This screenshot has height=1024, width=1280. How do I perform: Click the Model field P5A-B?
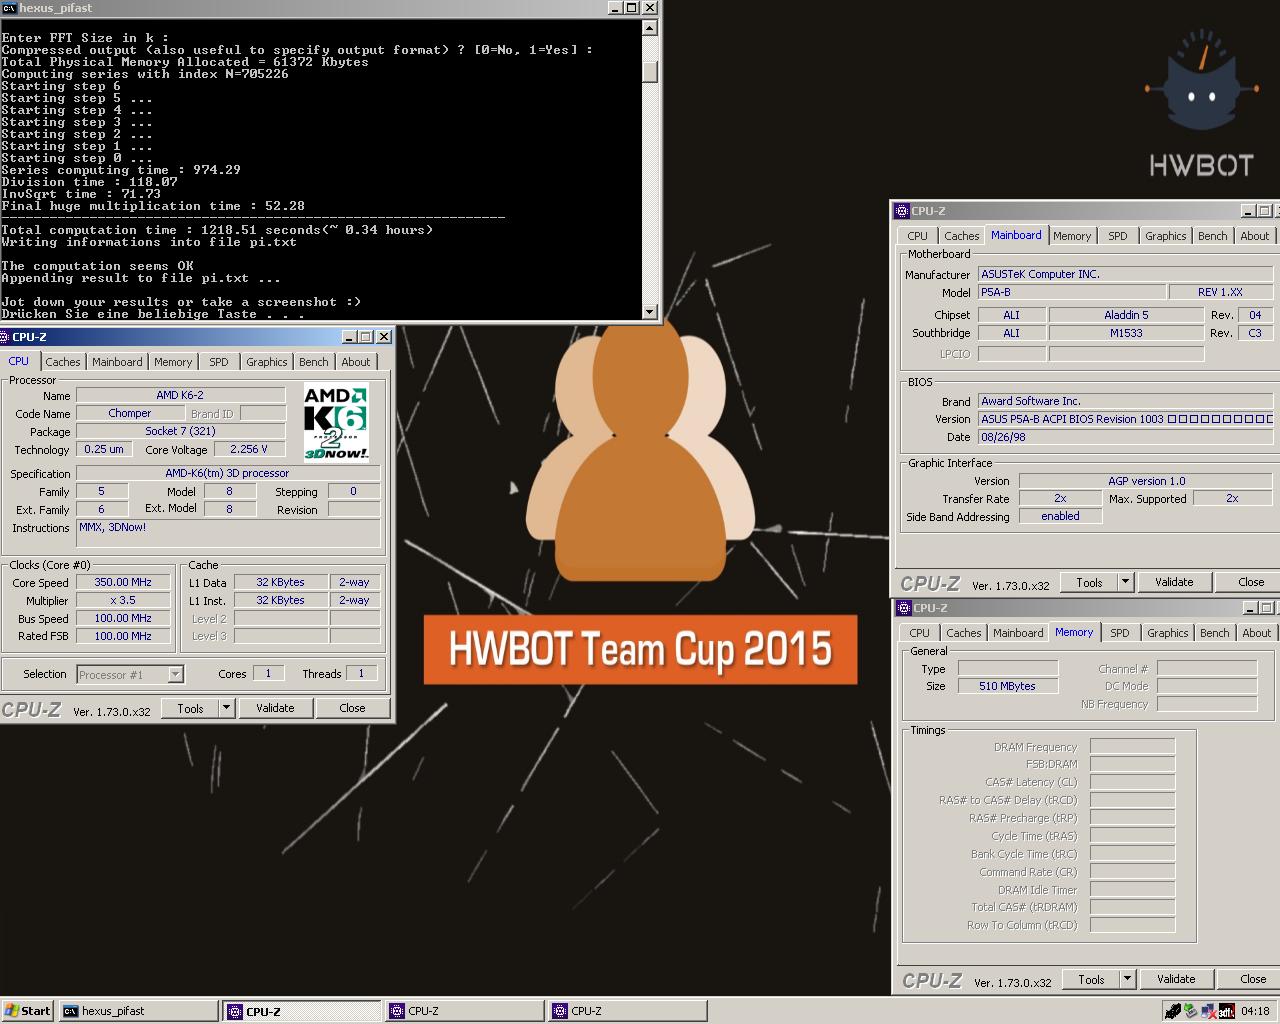tap(1072, 292)
